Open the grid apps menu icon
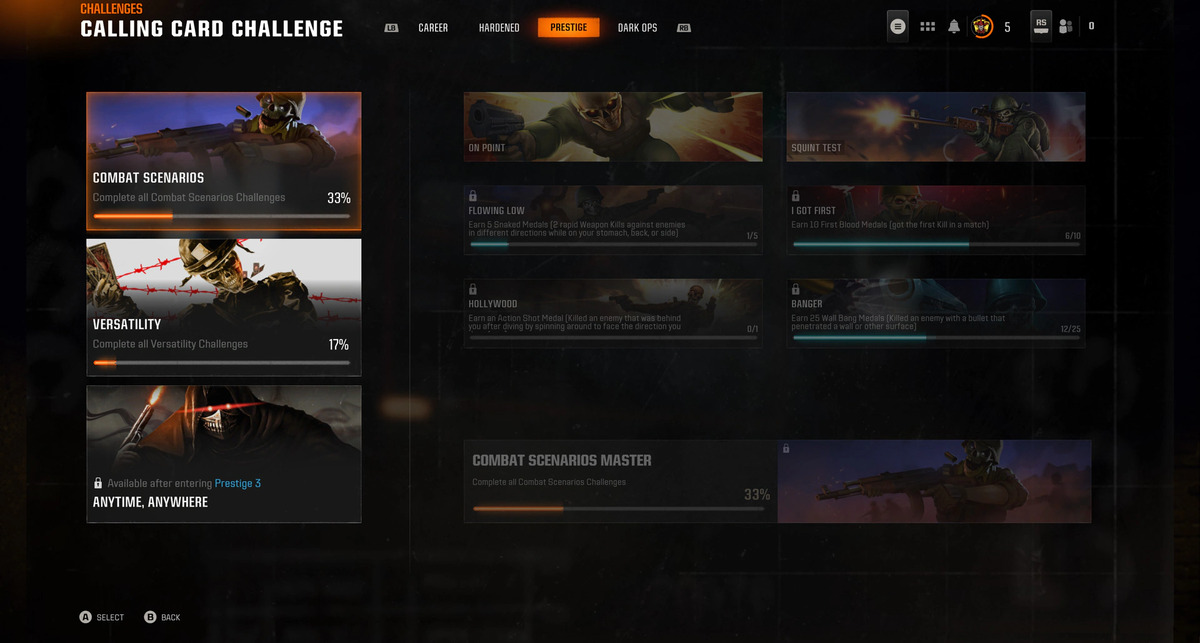 point(927,27)
